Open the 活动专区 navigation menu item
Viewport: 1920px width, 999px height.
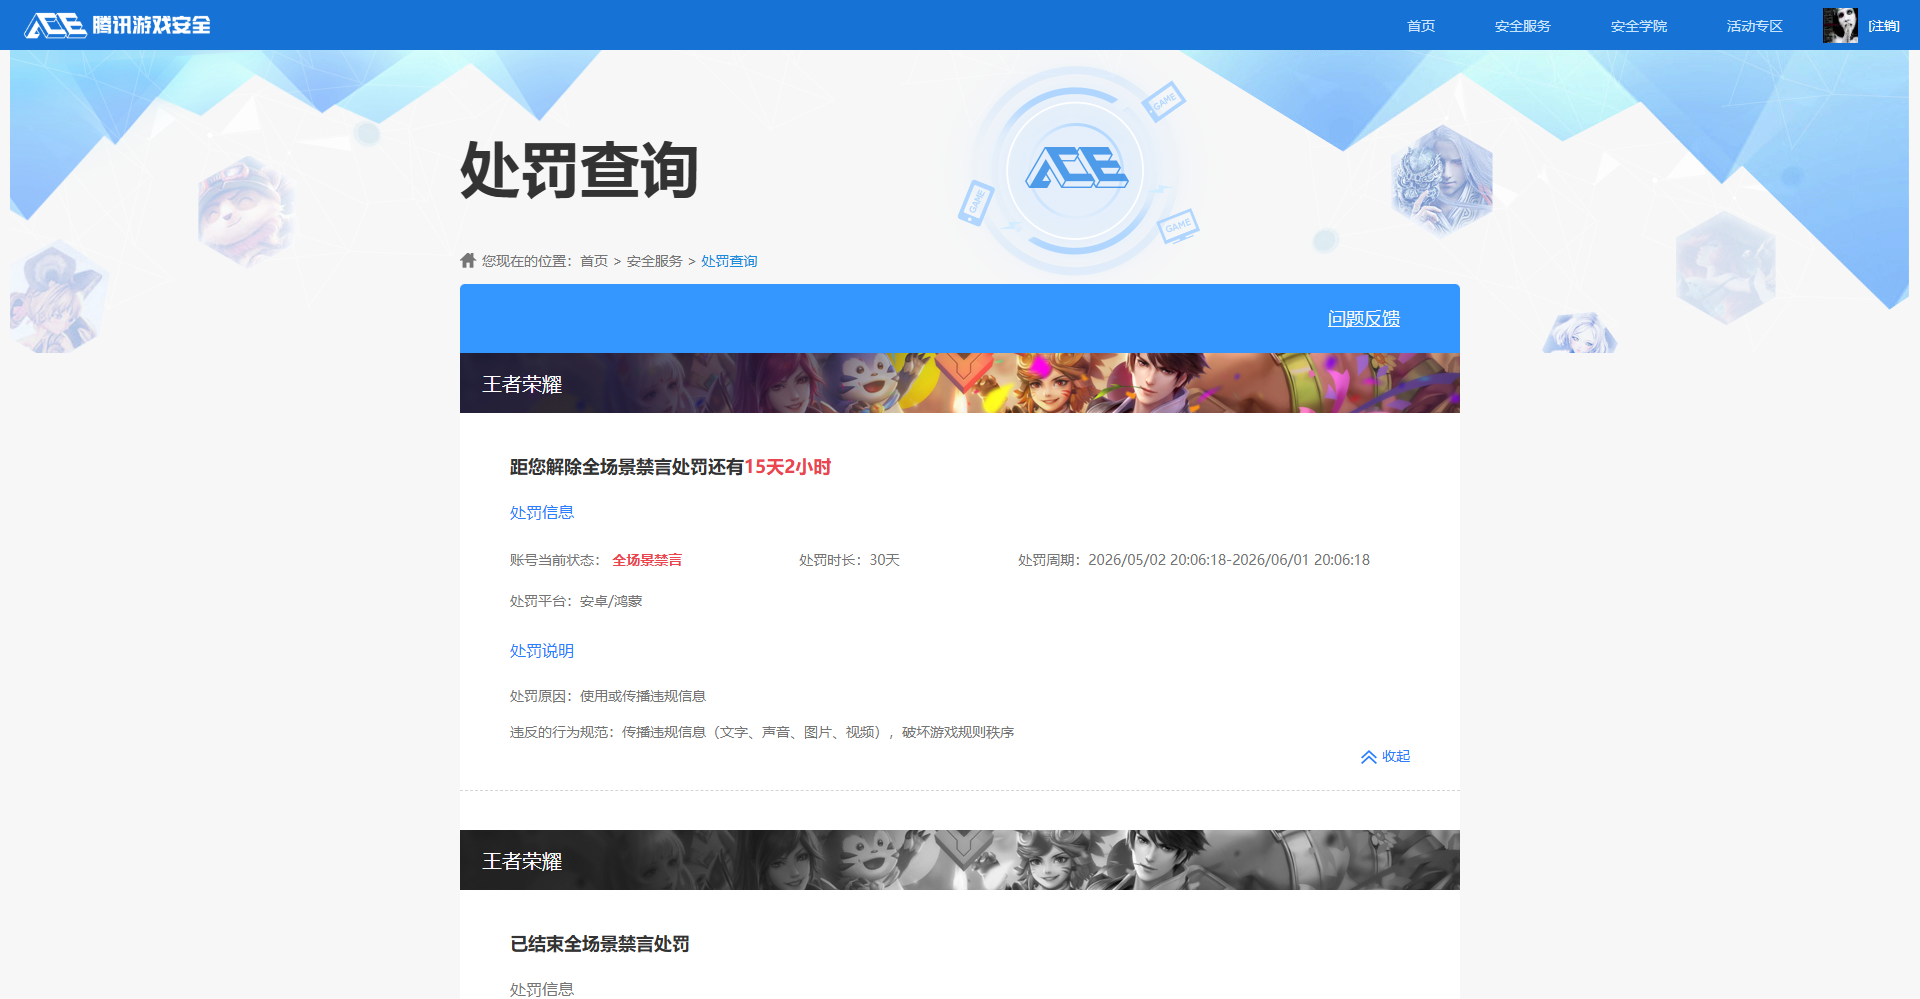[x=1754, y=26]
